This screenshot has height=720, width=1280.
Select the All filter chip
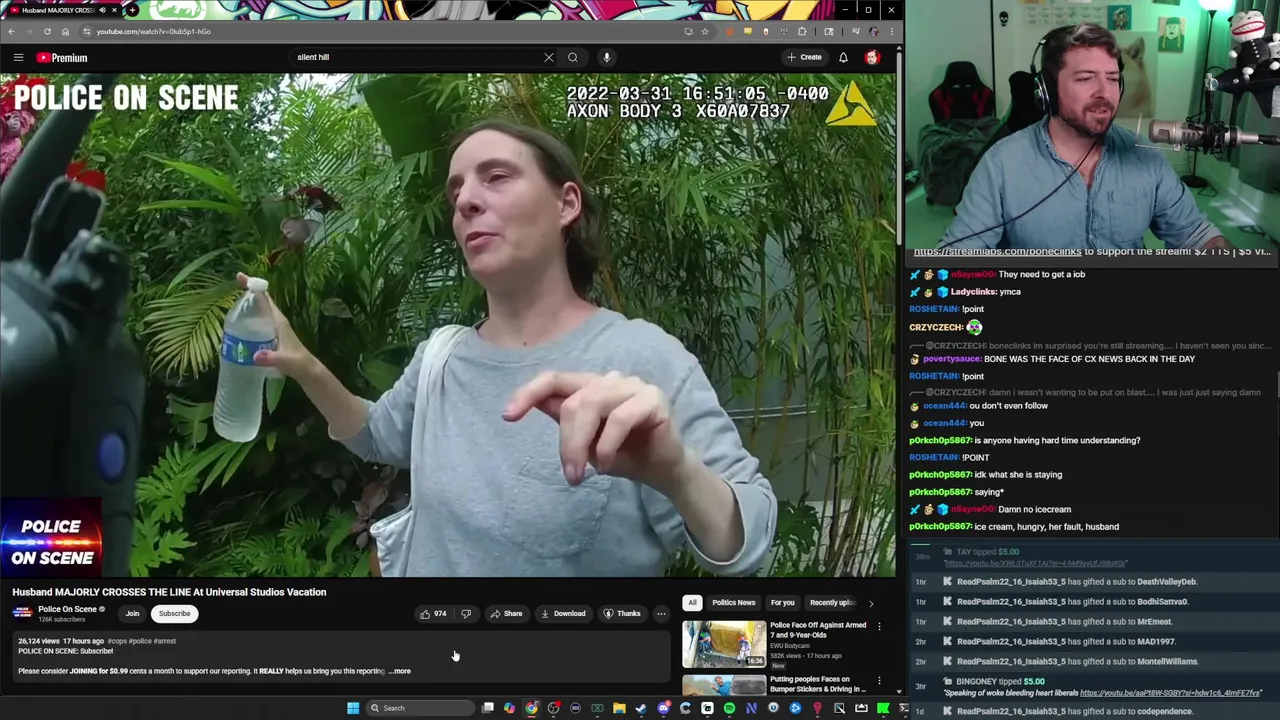tap(692, 603)
